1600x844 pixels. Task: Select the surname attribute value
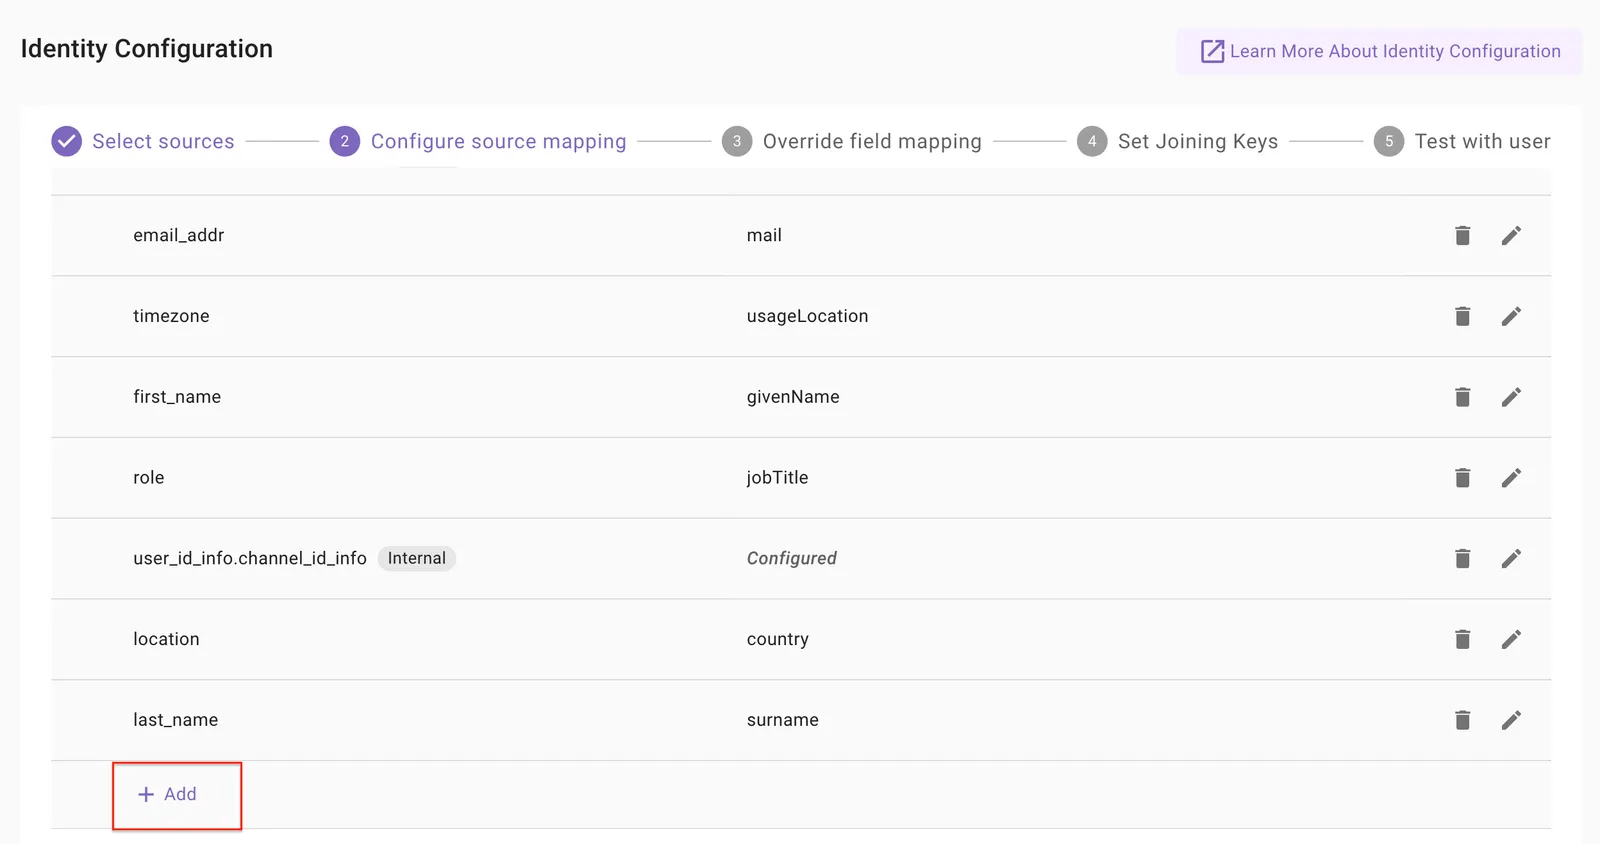[x=782, y=720]
